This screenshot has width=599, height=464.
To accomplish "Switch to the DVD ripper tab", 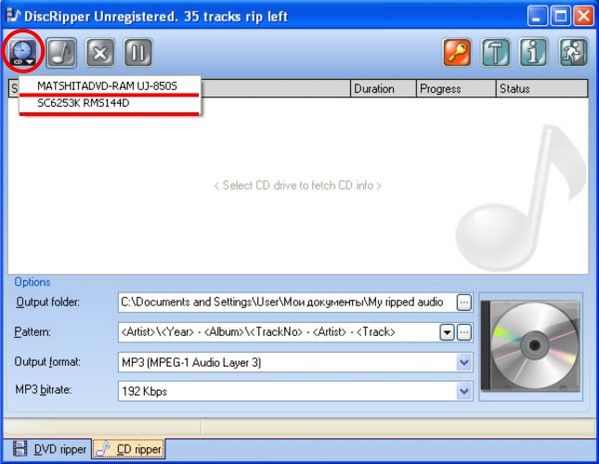I will pyautogui.click(x=50, y=449).
